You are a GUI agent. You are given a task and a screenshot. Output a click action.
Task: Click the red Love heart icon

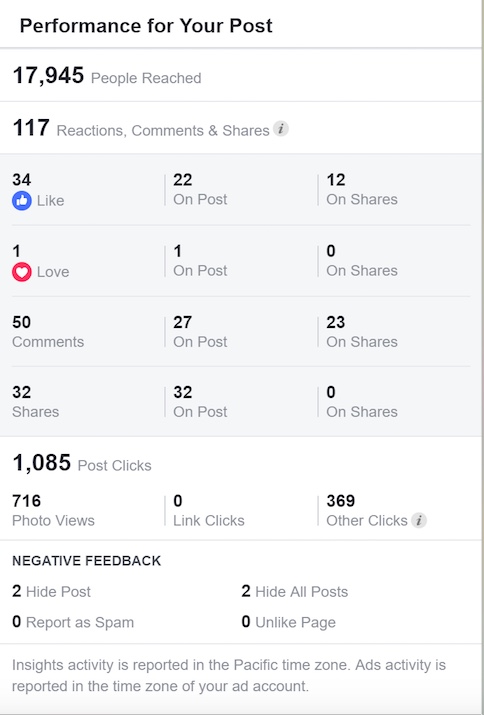[x=22, y=272]
